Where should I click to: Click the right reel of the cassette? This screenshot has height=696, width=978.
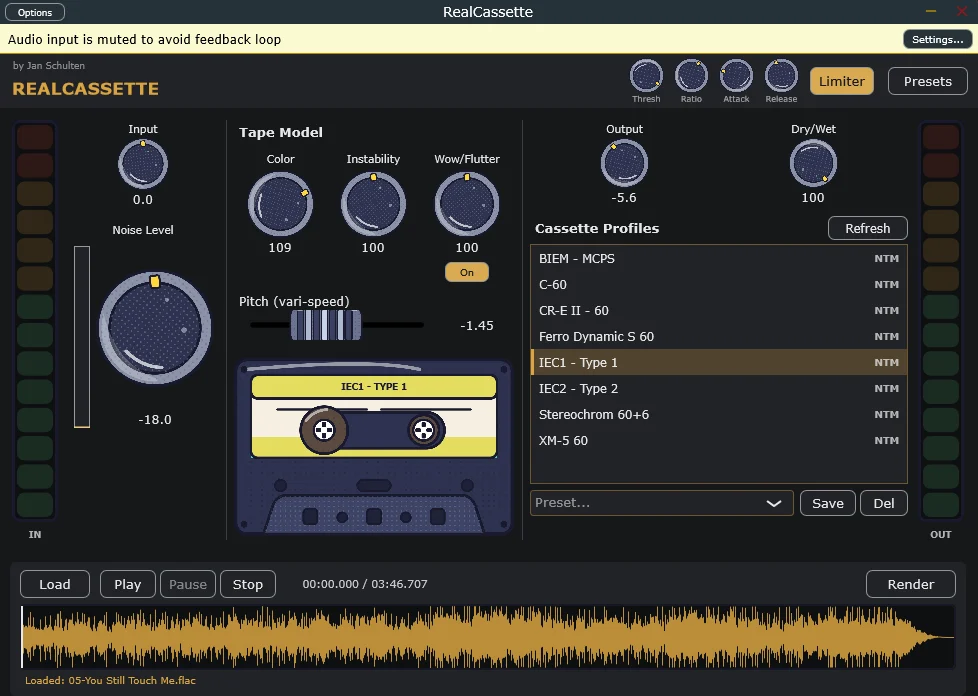coord(424,430)
